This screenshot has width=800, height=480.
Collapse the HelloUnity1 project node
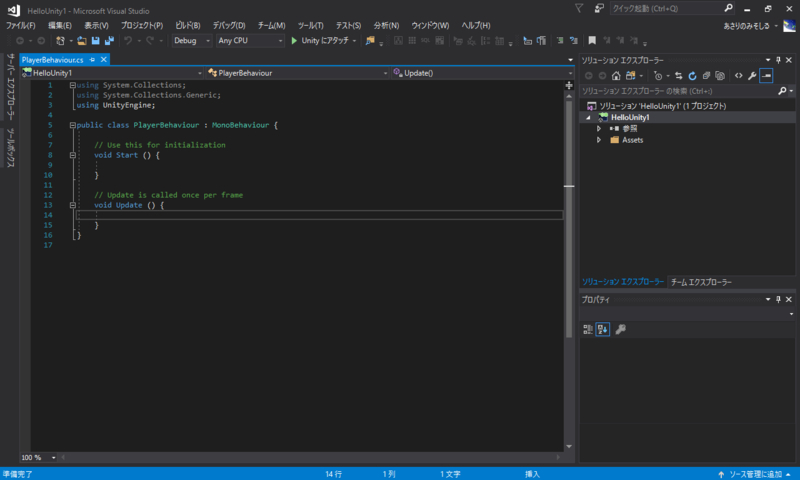coord(588,117)
